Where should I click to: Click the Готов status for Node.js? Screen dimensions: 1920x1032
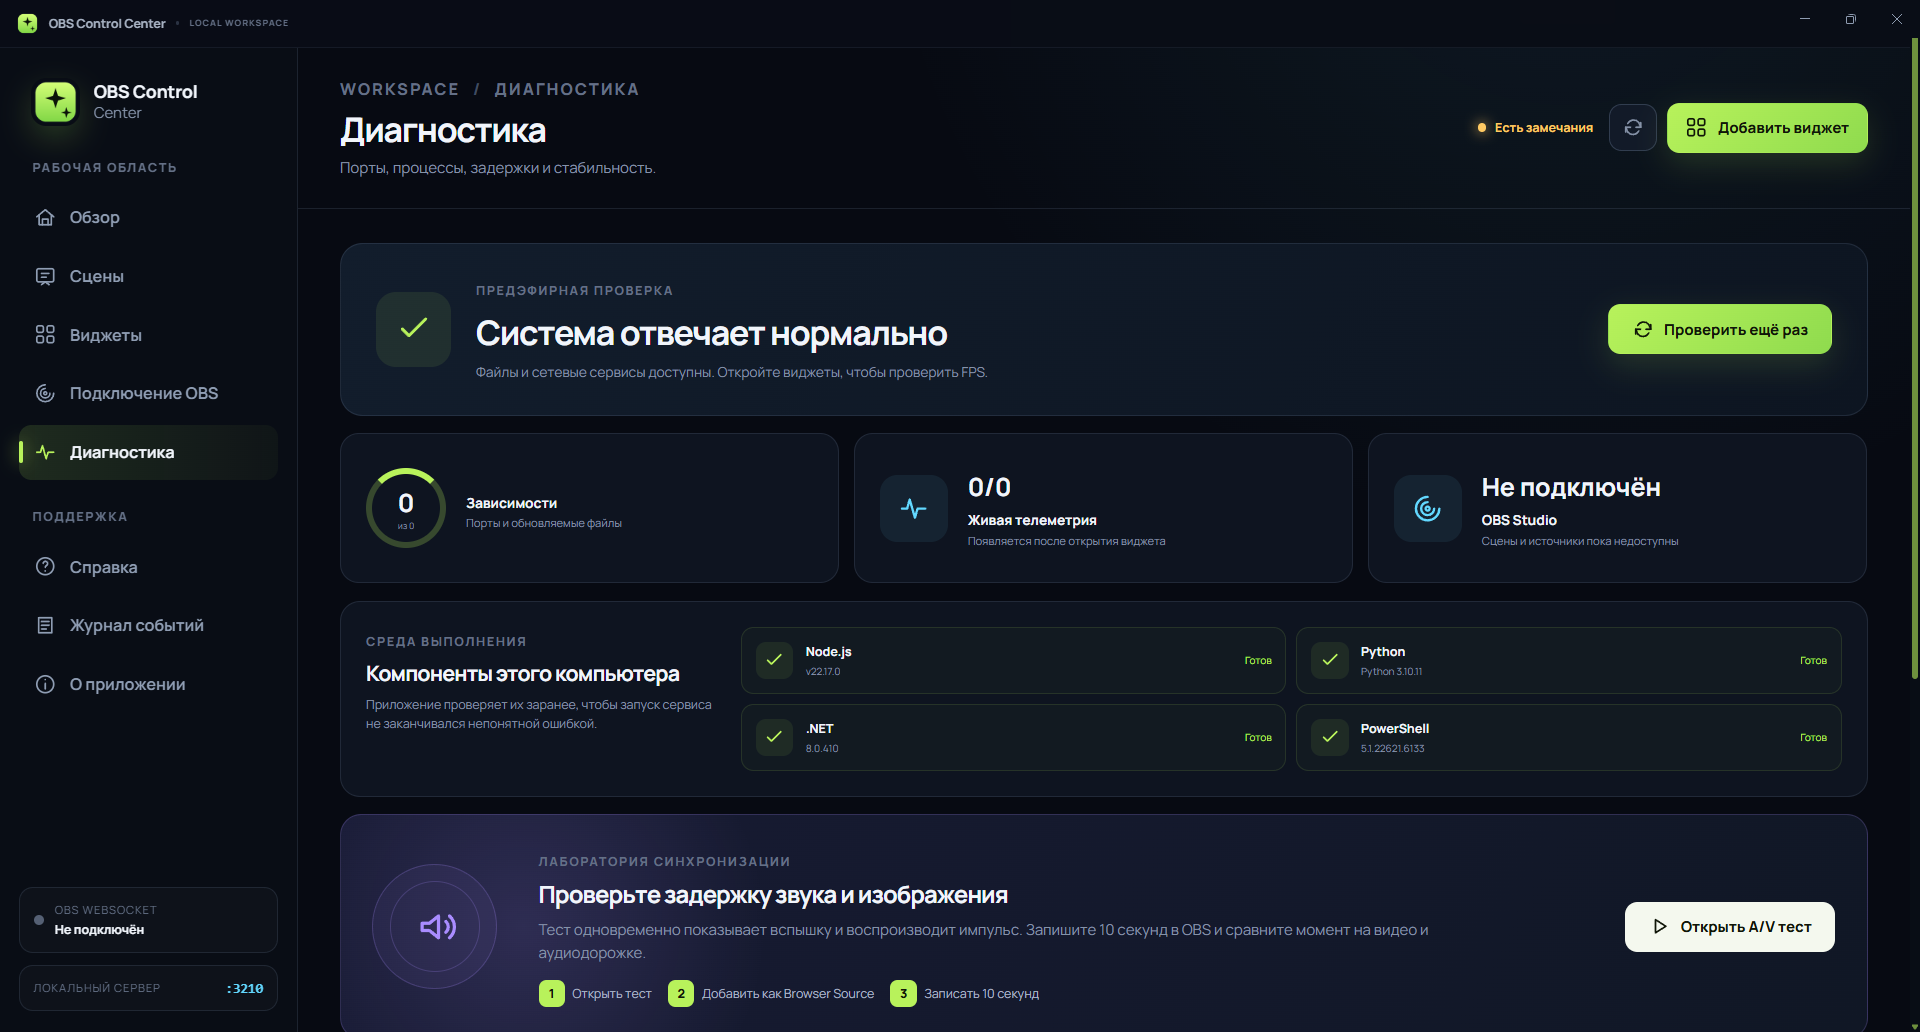pyautogui.click(x=1258, y=661)
